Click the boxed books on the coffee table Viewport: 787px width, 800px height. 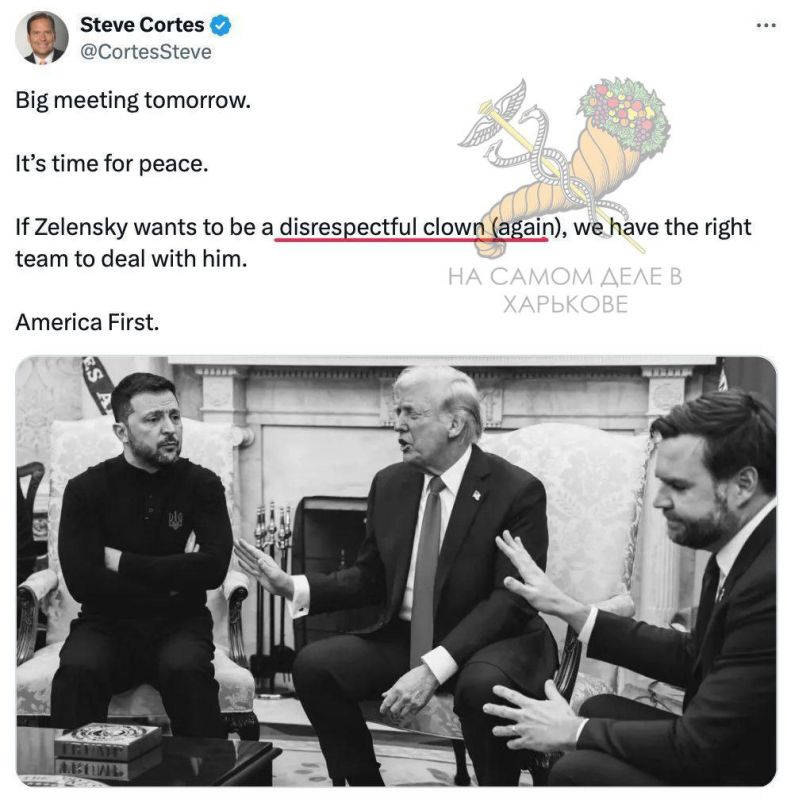coord(108,749)
